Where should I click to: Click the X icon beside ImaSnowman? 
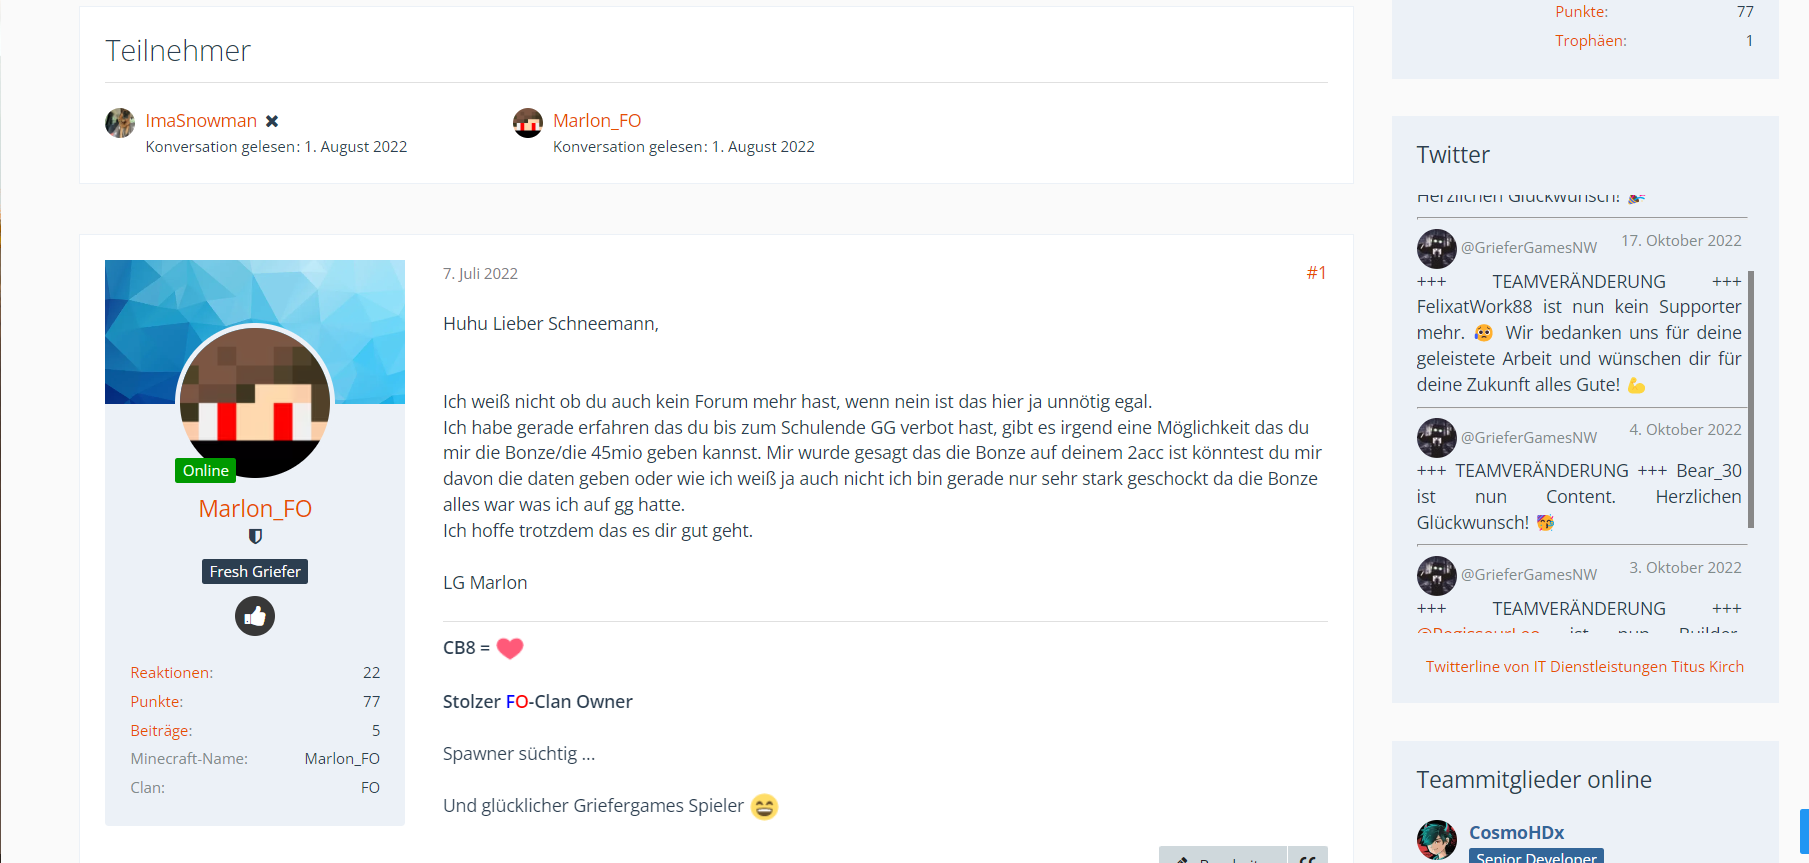[x=272, y=121]
